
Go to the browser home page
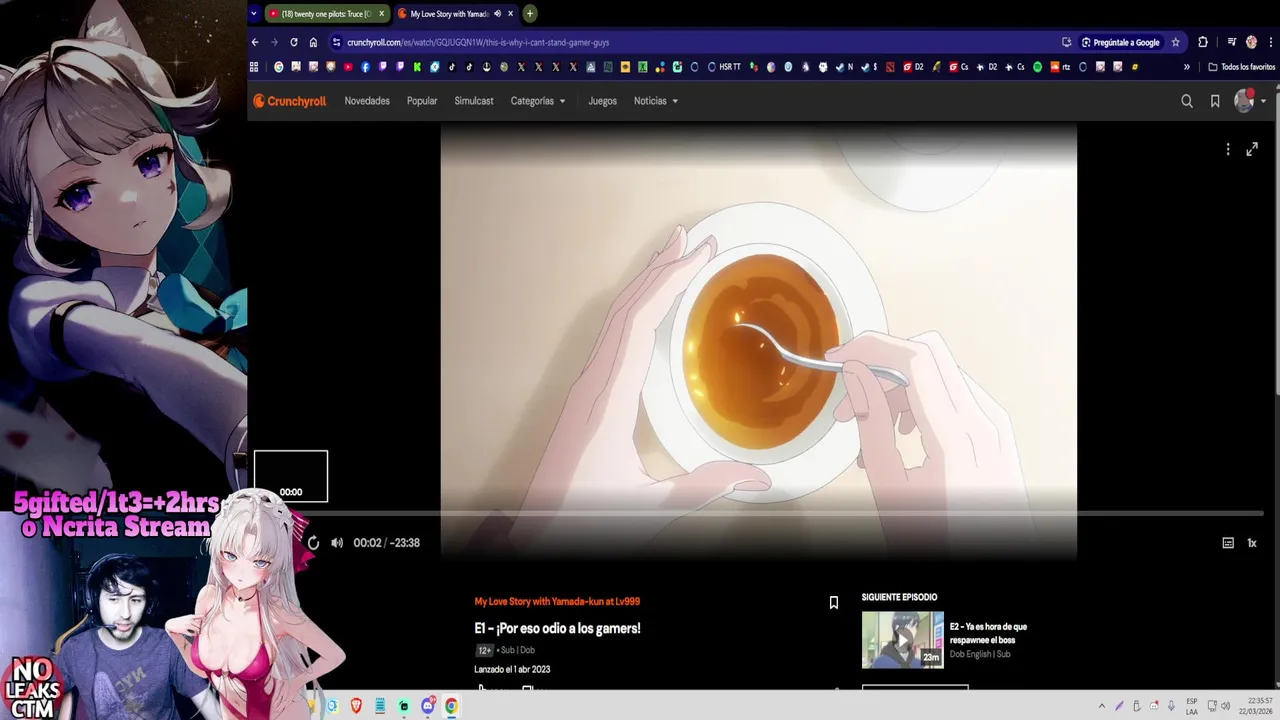pyautogui.click(x=313, y=42)
